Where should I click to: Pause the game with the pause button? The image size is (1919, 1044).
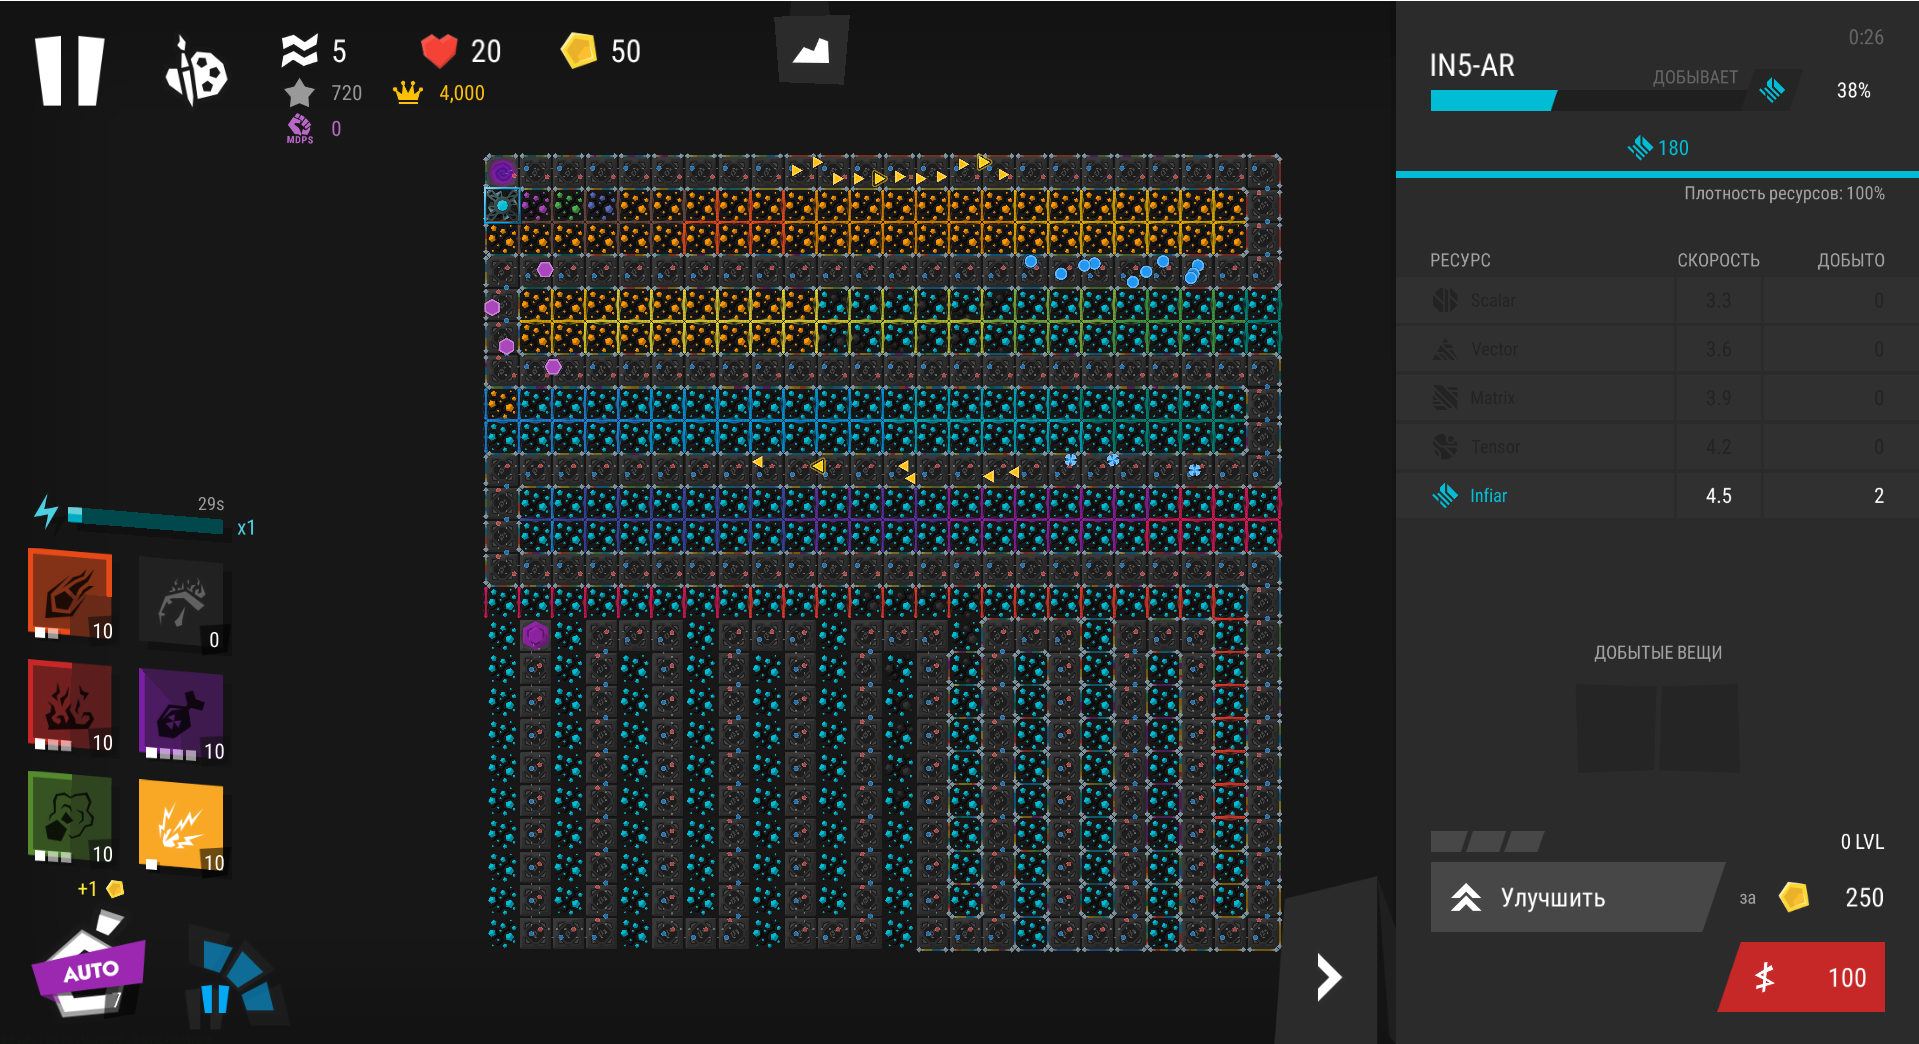[x=70, y=71]
